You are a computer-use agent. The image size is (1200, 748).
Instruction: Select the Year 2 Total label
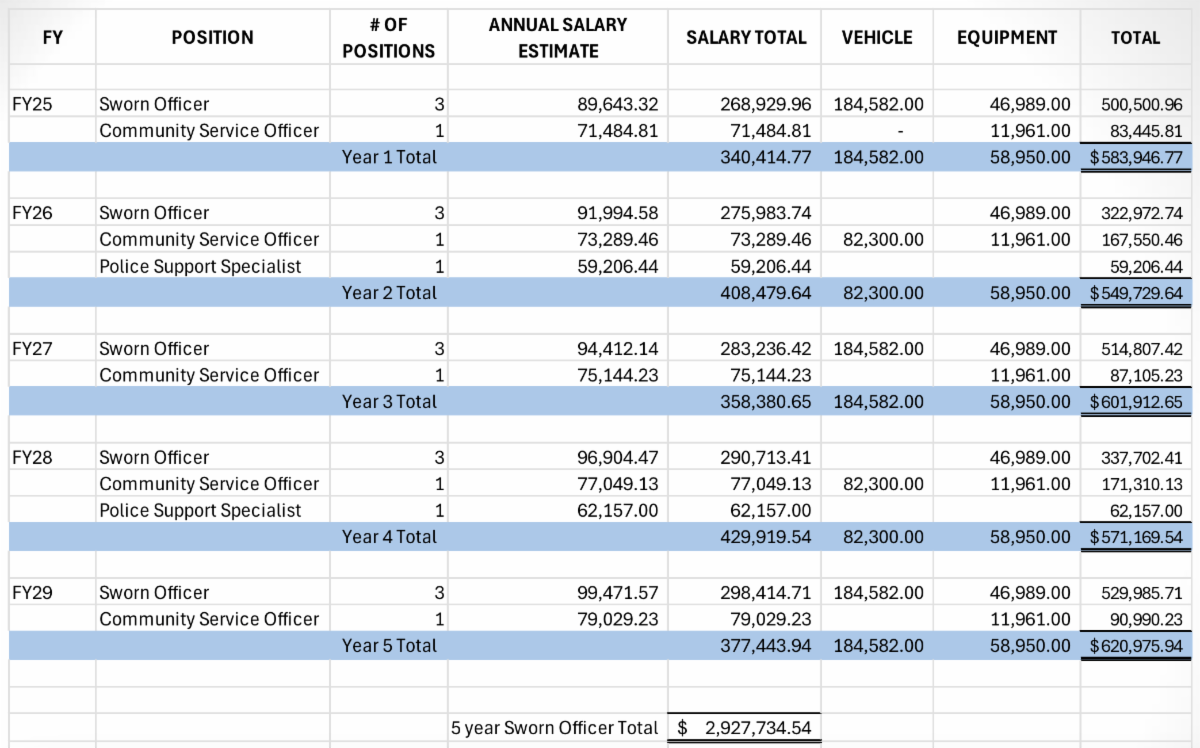tap(389, 293)
